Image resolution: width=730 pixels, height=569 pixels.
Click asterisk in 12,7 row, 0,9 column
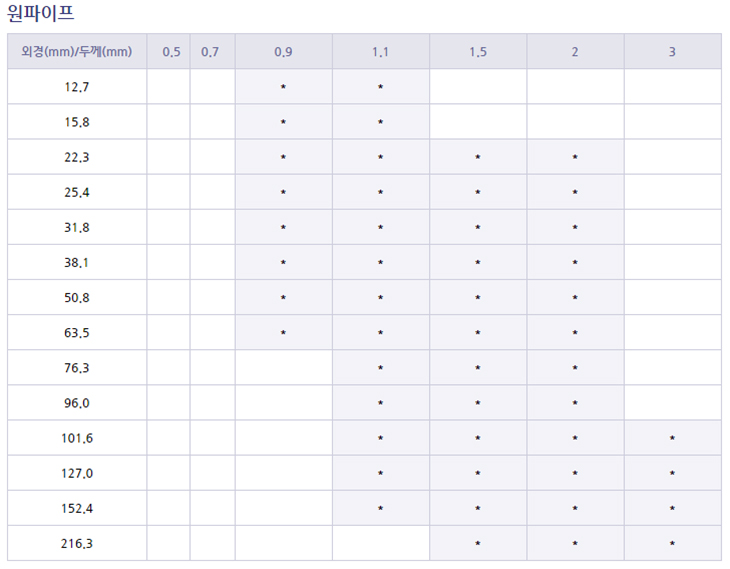coord(283,88)
